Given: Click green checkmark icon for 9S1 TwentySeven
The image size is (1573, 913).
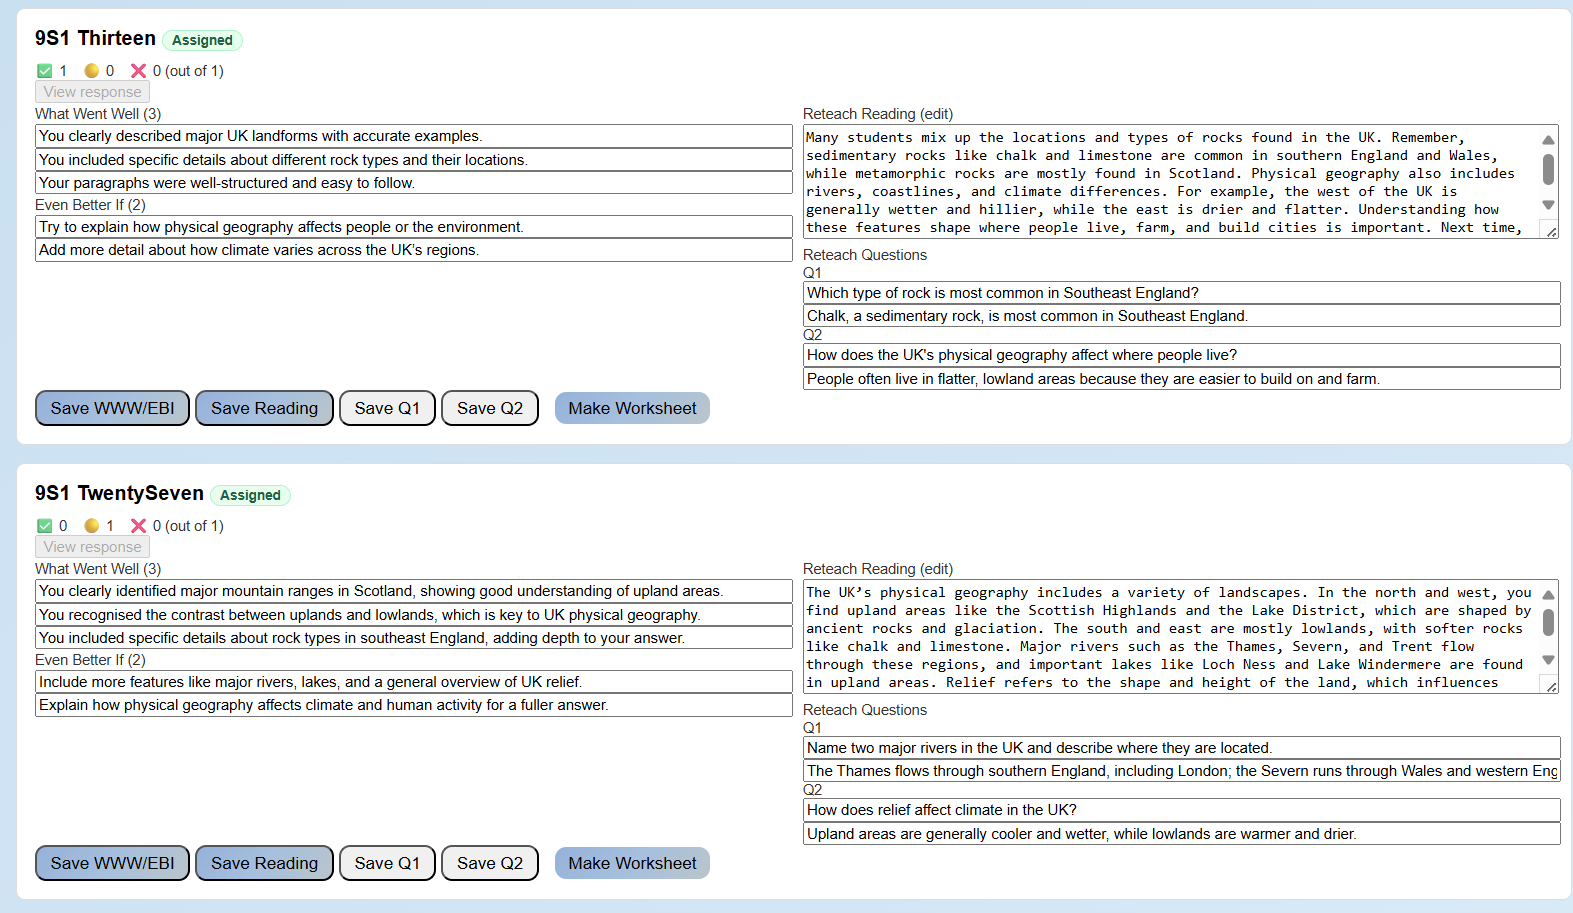Looking at the screenshot, I should (44, 526).
